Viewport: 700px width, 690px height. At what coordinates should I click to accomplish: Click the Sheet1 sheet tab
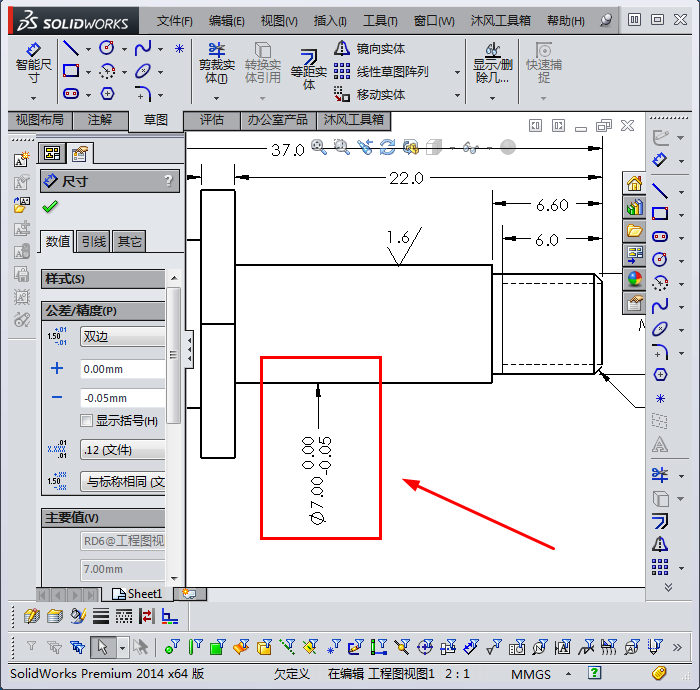[x=138, y=593]
